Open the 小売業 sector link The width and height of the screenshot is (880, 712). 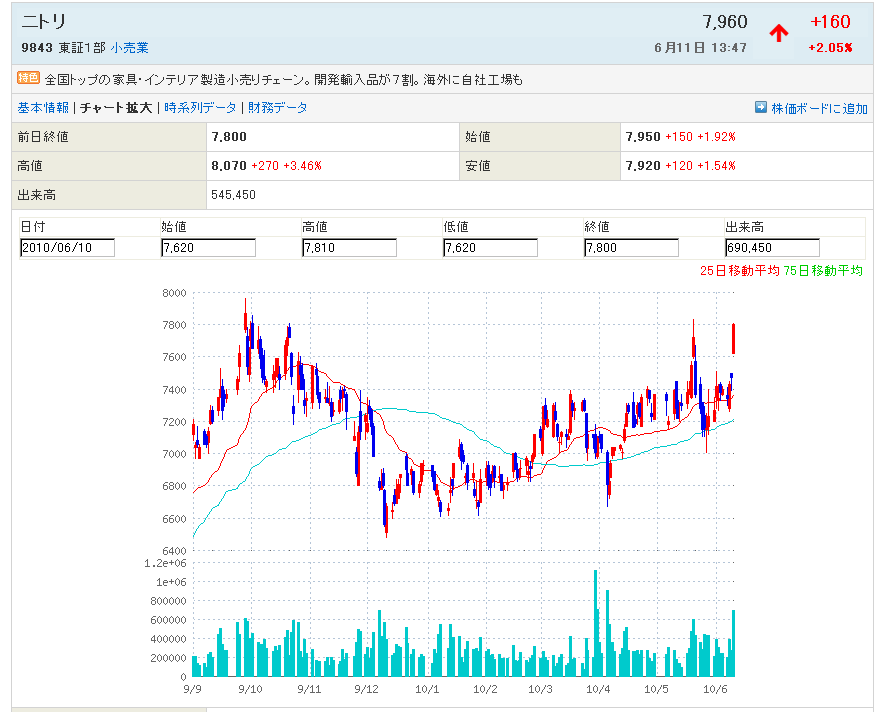point(130,47)
